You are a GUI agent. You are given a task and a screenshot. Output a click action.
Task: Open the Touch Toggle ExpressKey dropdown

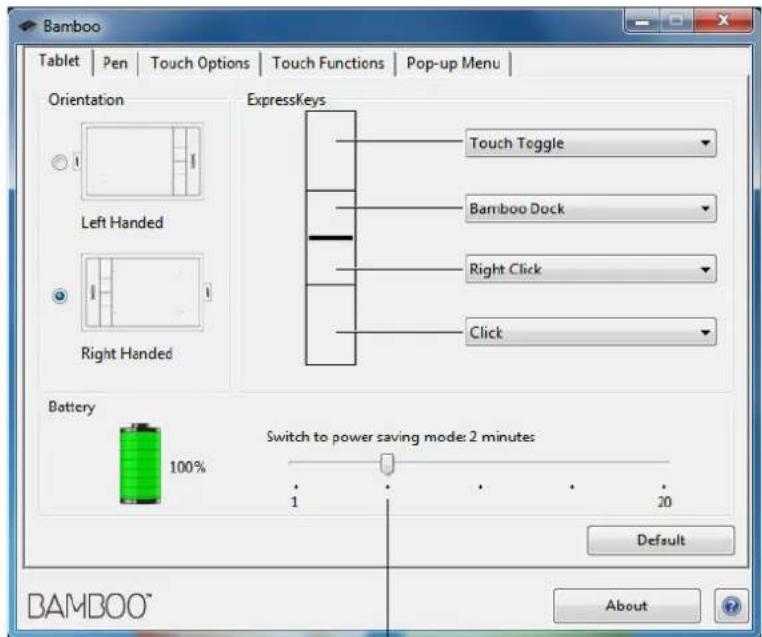(x=590, y=143)
